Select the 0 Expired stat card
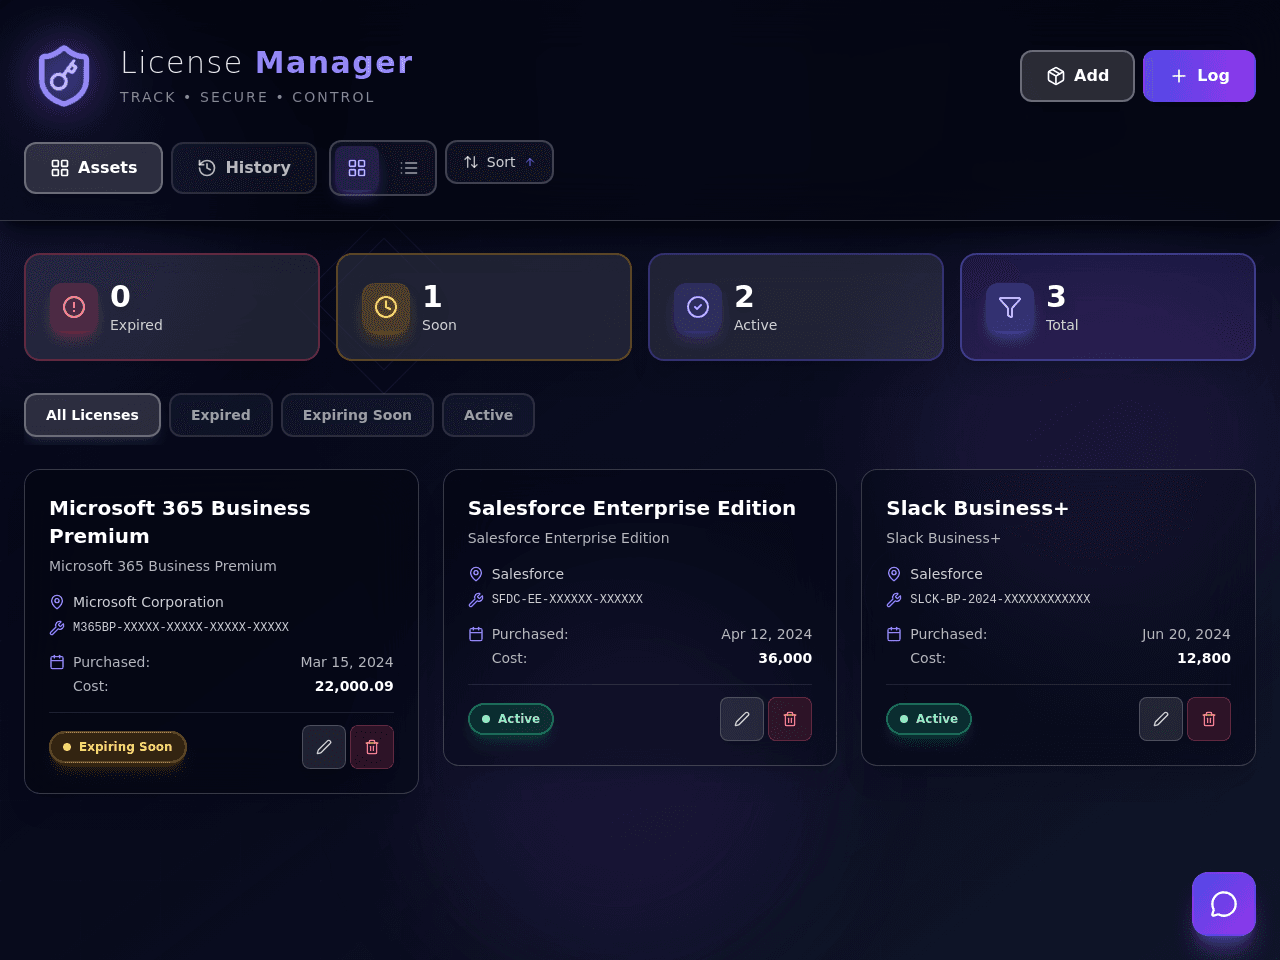The height and width of the screenshot is (960, 1280). (172, 307)
